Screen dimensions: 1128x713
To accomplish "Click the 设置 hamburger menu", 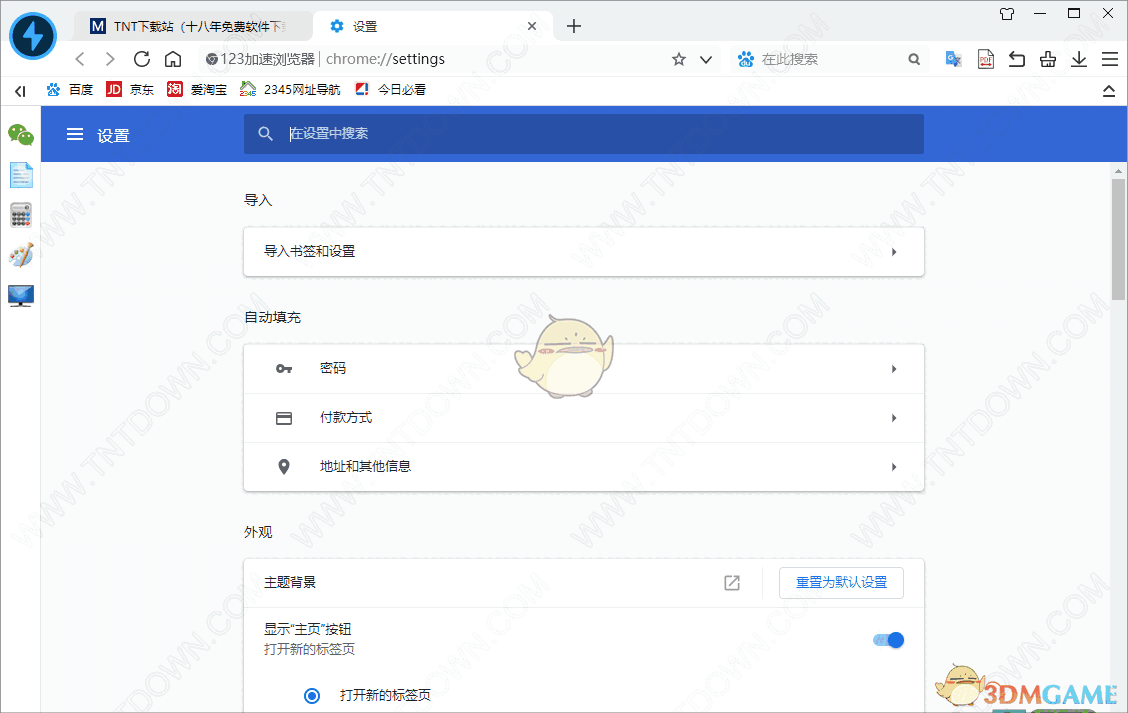I will (74, 134).
